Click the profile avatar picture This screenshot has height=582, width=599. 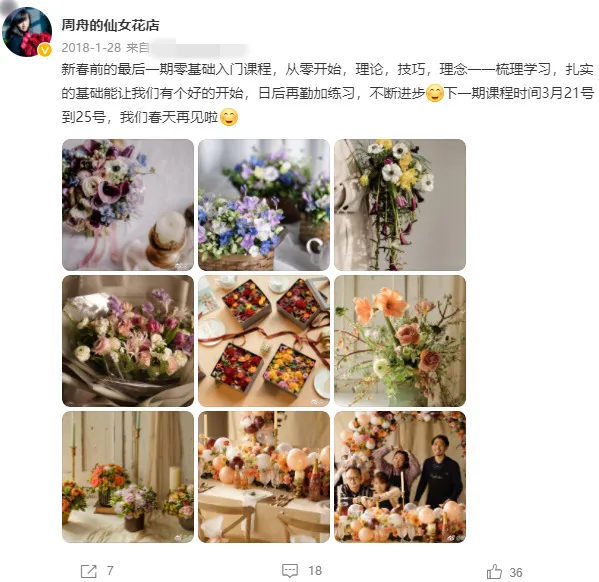pos(27,32)
